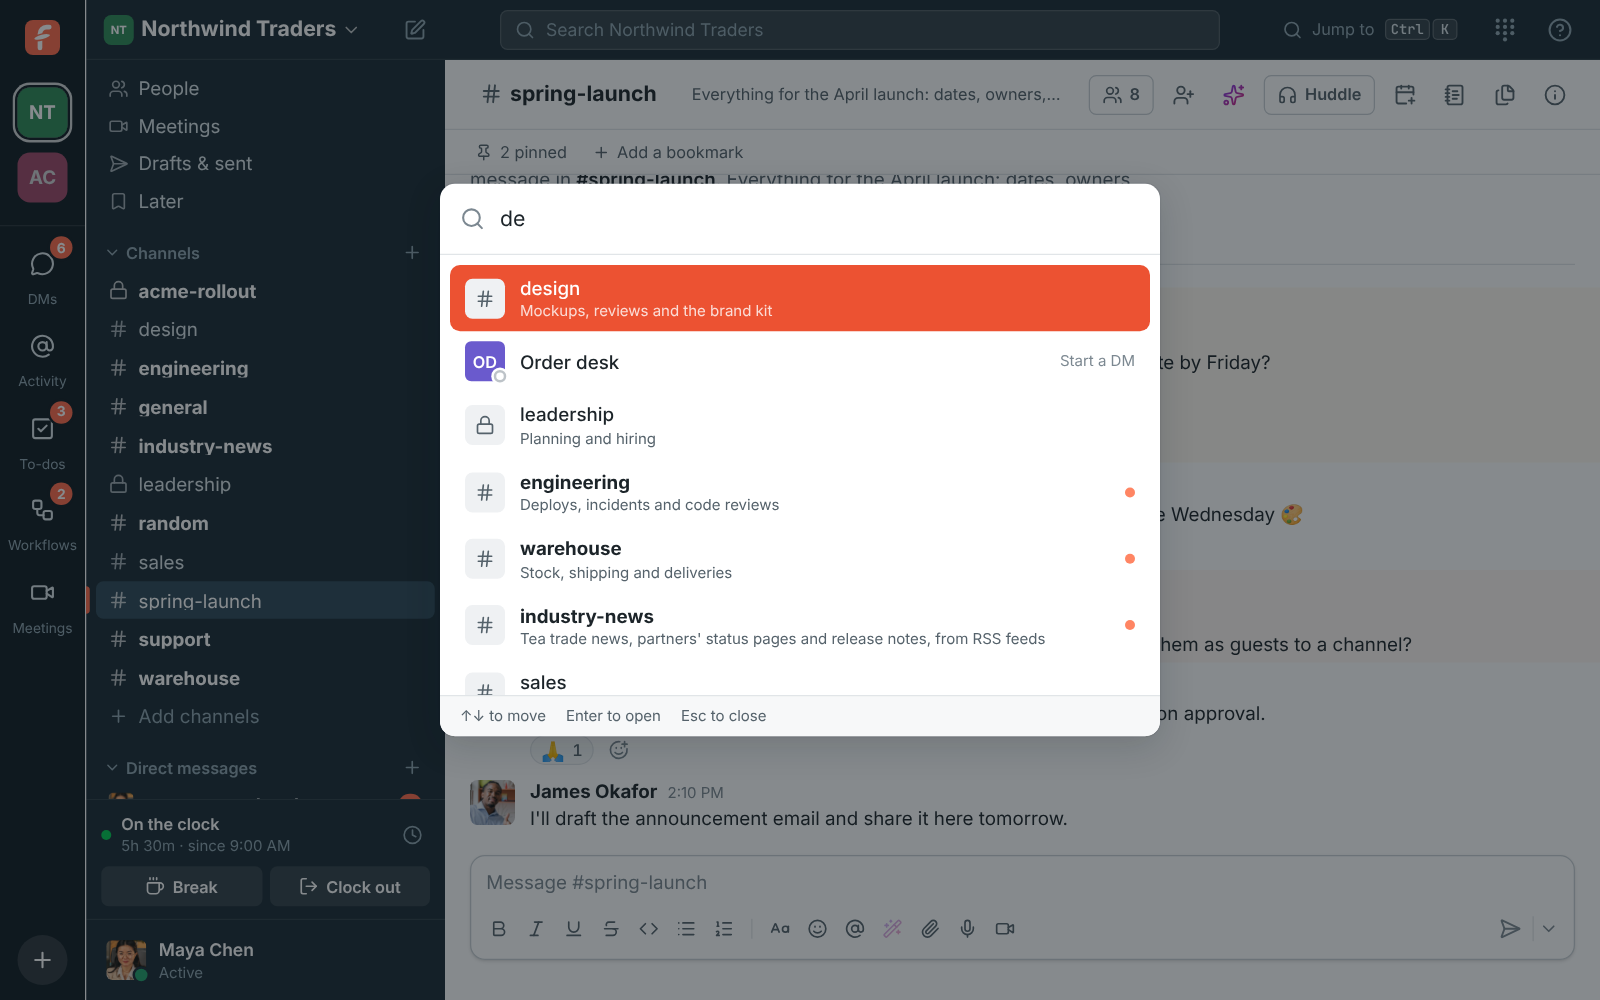Image resolution: width=1600 pixels, height=1000 pixels.
Task: Click the Search Northwind Traders field
Action: [860, 30]
